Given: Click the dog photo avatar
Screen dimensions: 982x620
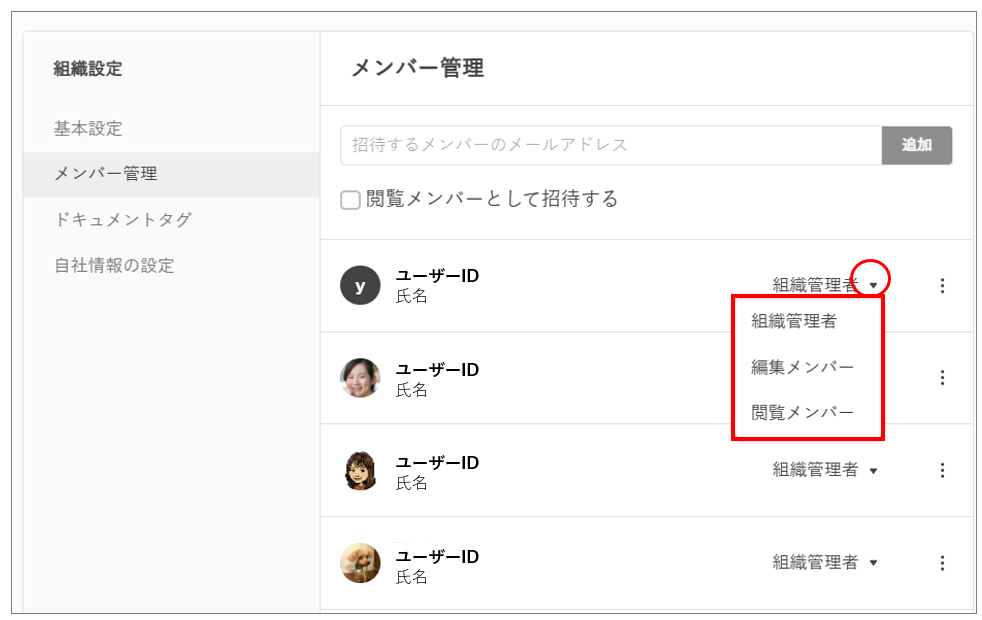Looking at the screenshot, I should pos(360,563).
